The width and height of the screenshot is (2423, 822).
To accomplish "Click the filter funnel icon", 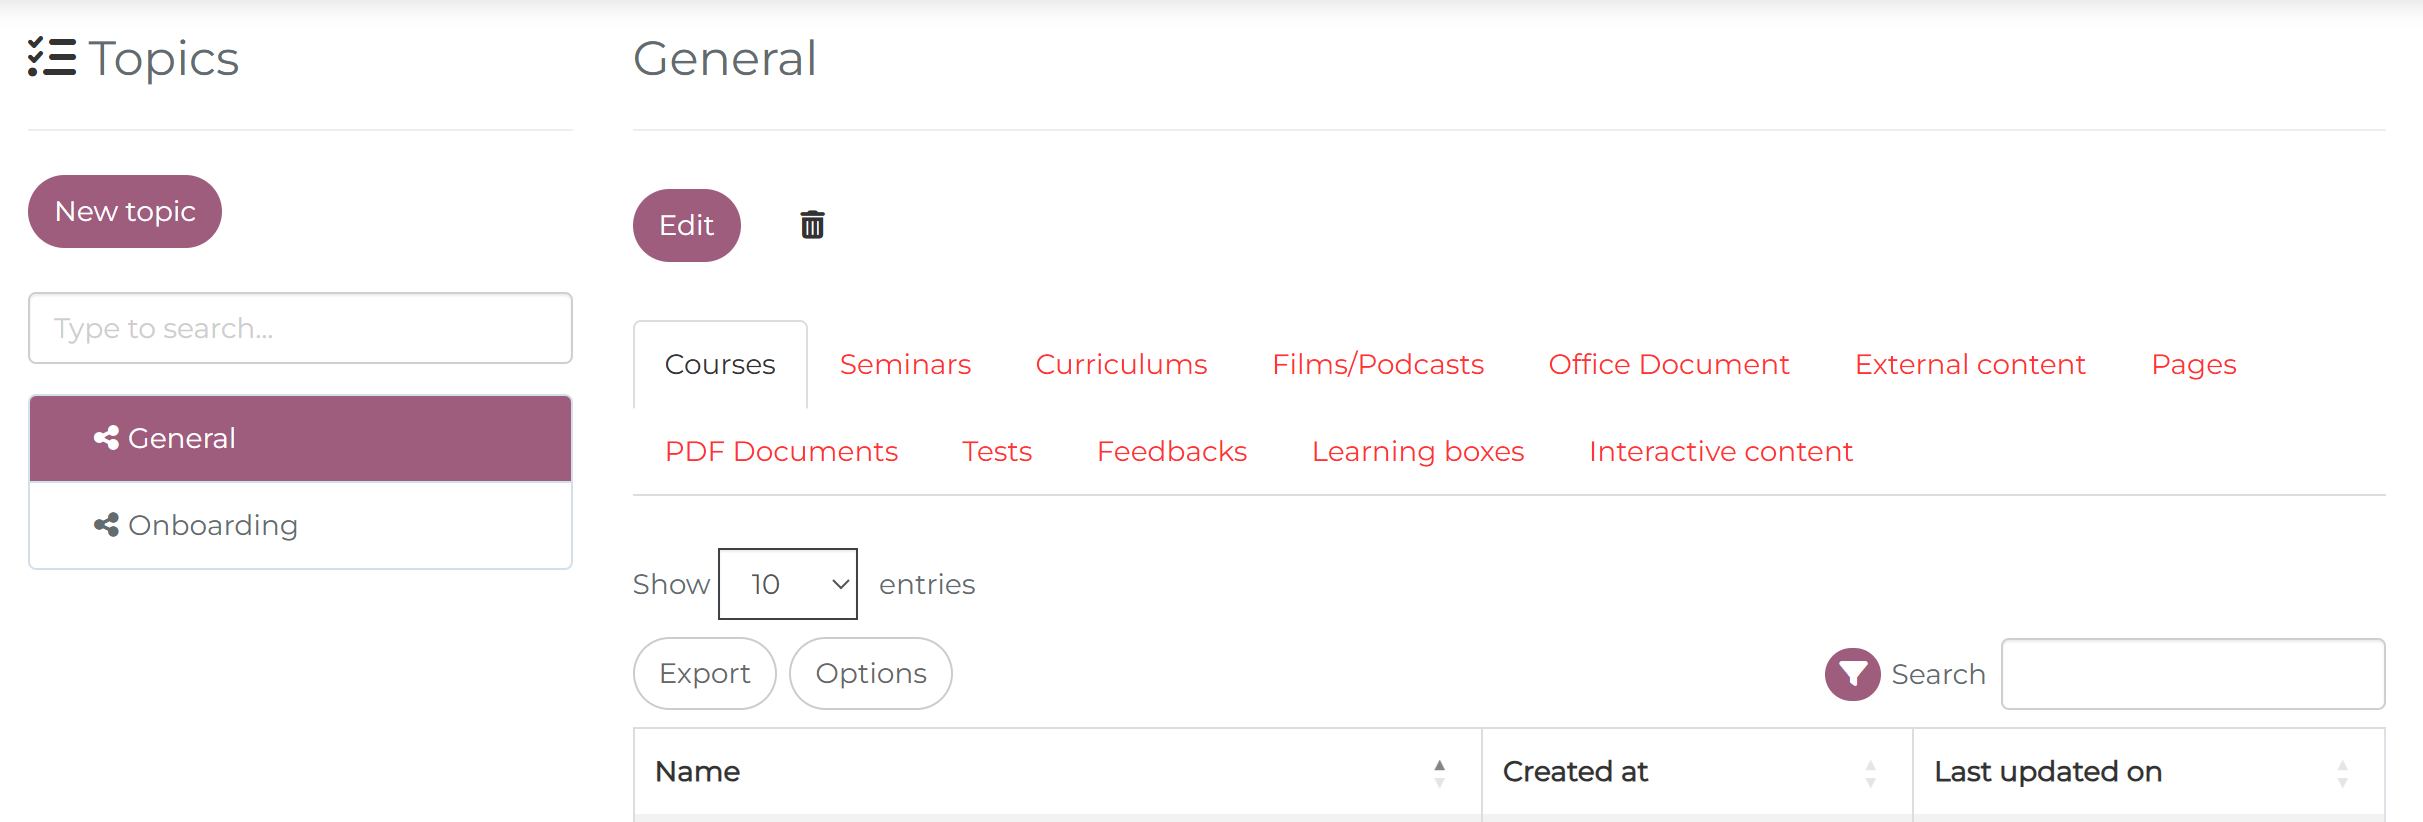I will tap(1852, 674).
